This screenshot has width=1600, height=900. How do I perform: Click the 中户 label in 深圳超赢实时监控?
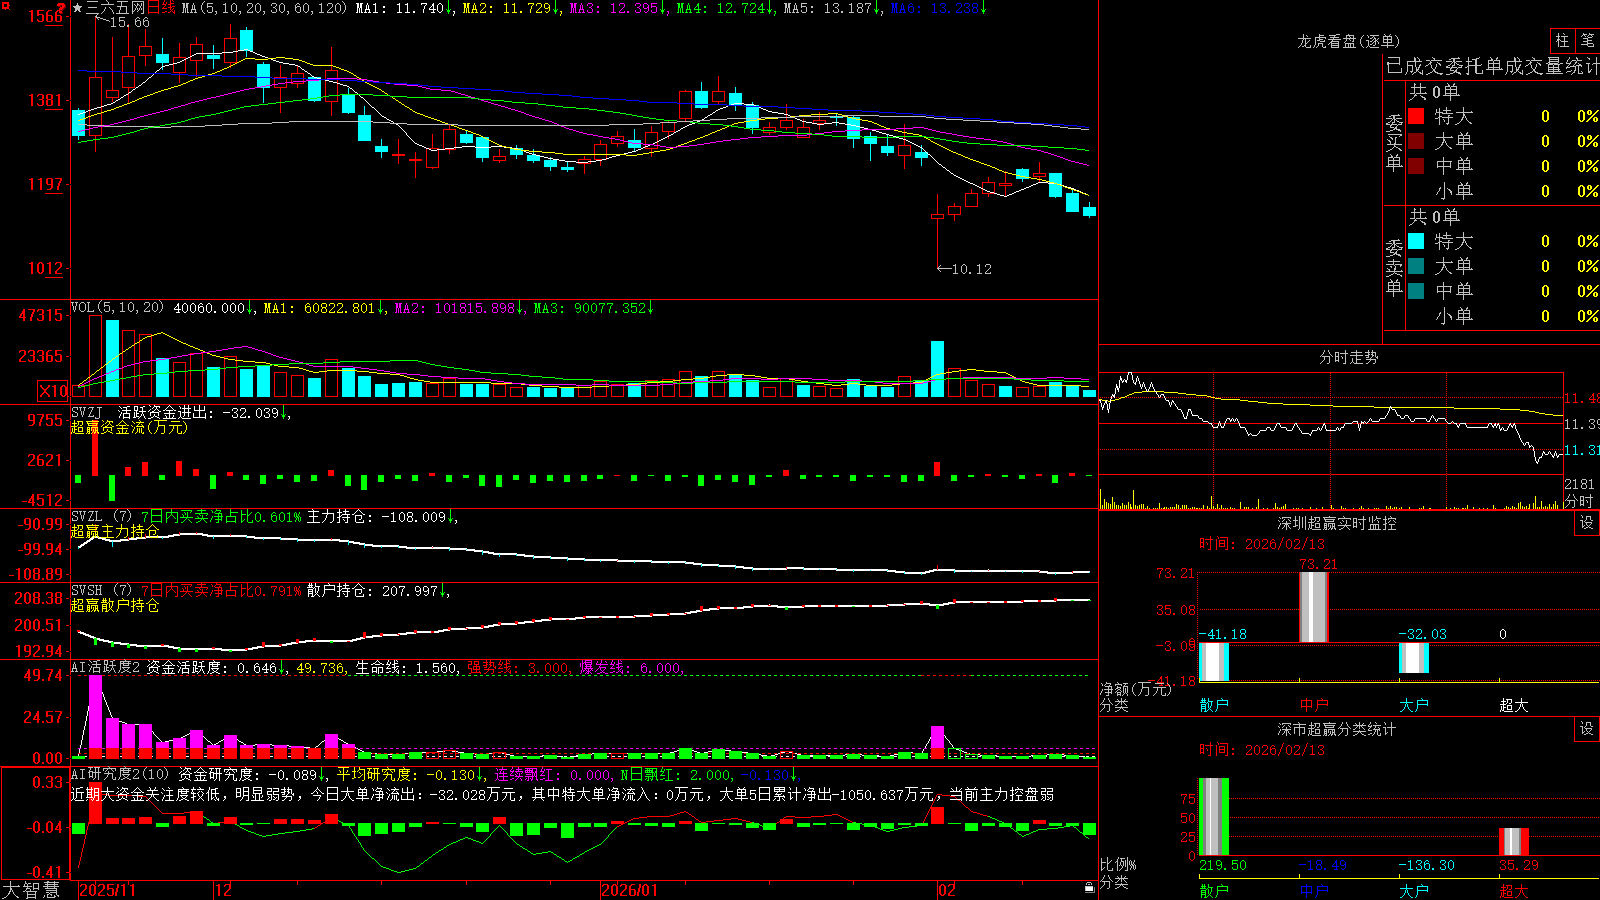pos(1314,705)
